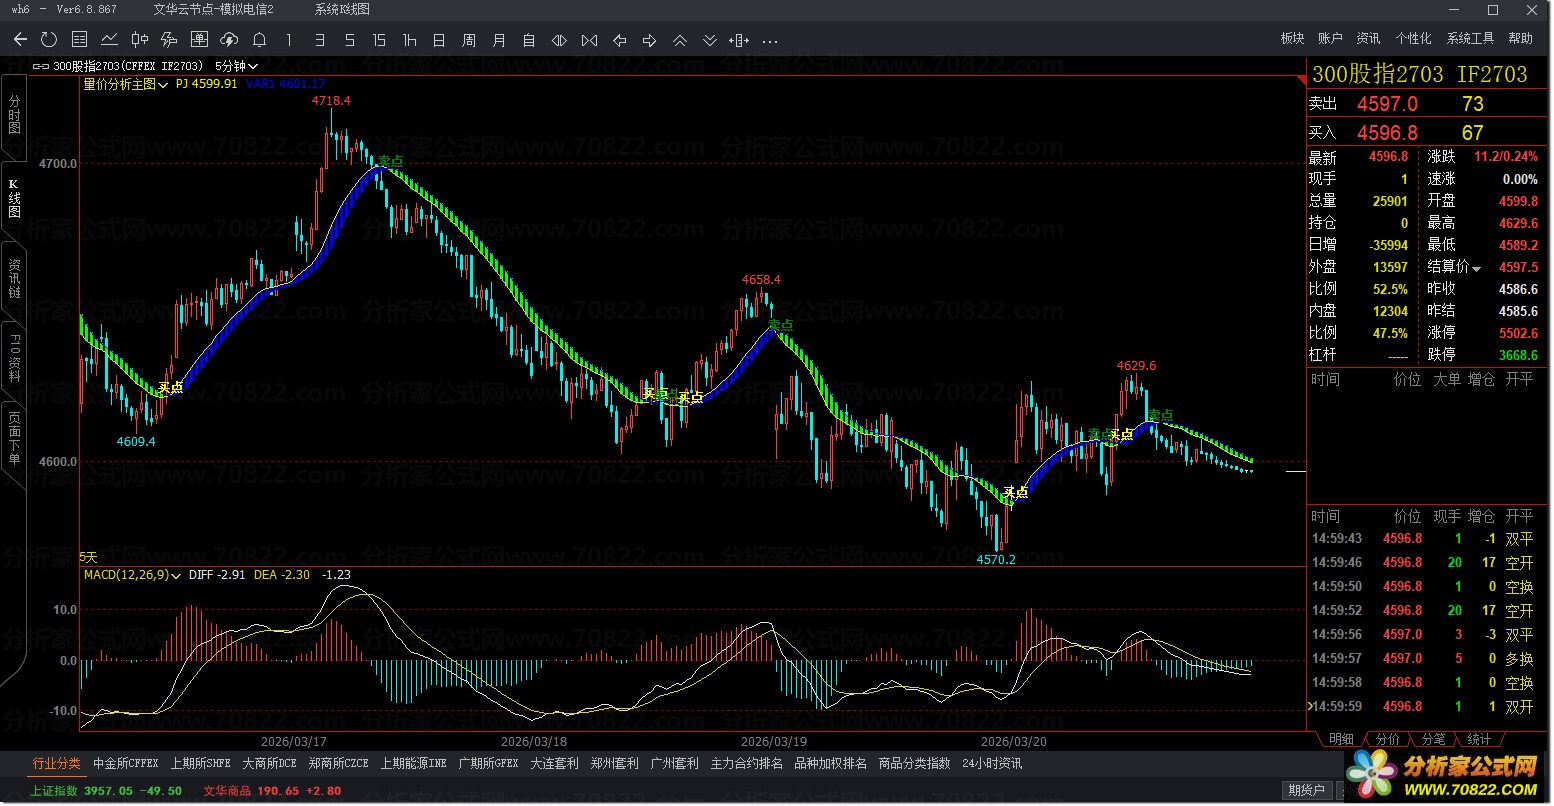Toggle the 15-minute period button

379,40
